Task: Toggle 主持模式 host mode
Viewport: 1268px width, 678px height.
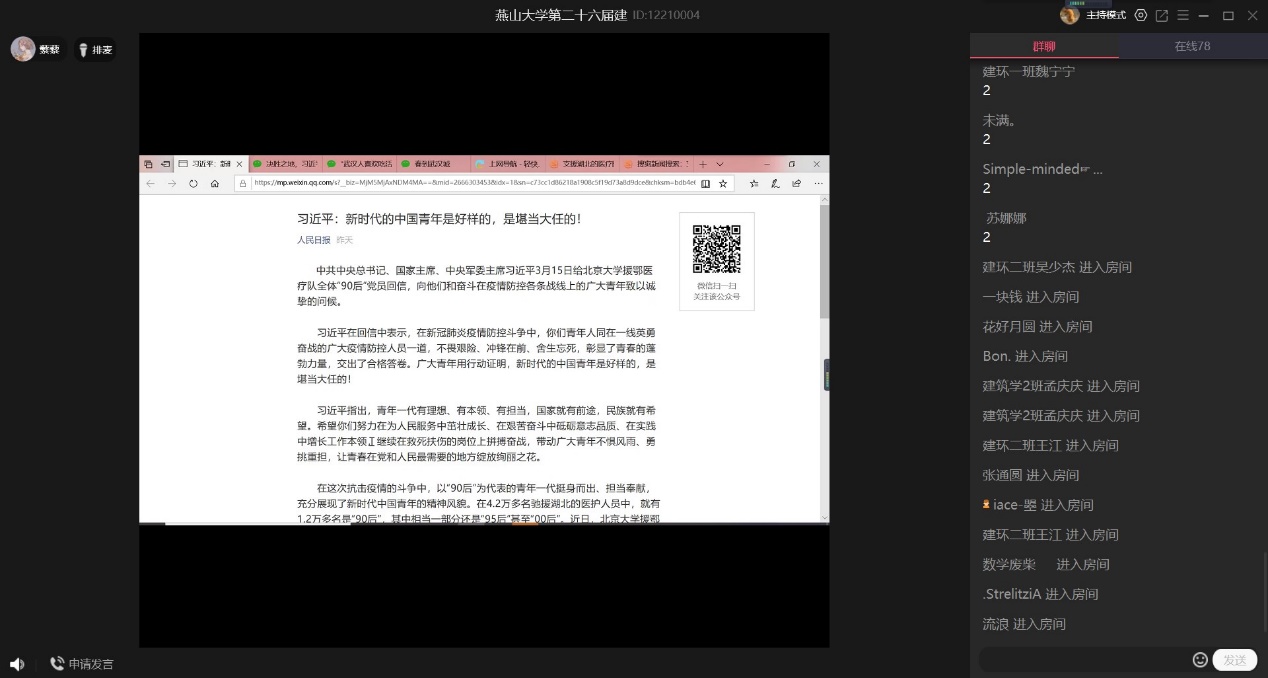Action: (1105, 15)
